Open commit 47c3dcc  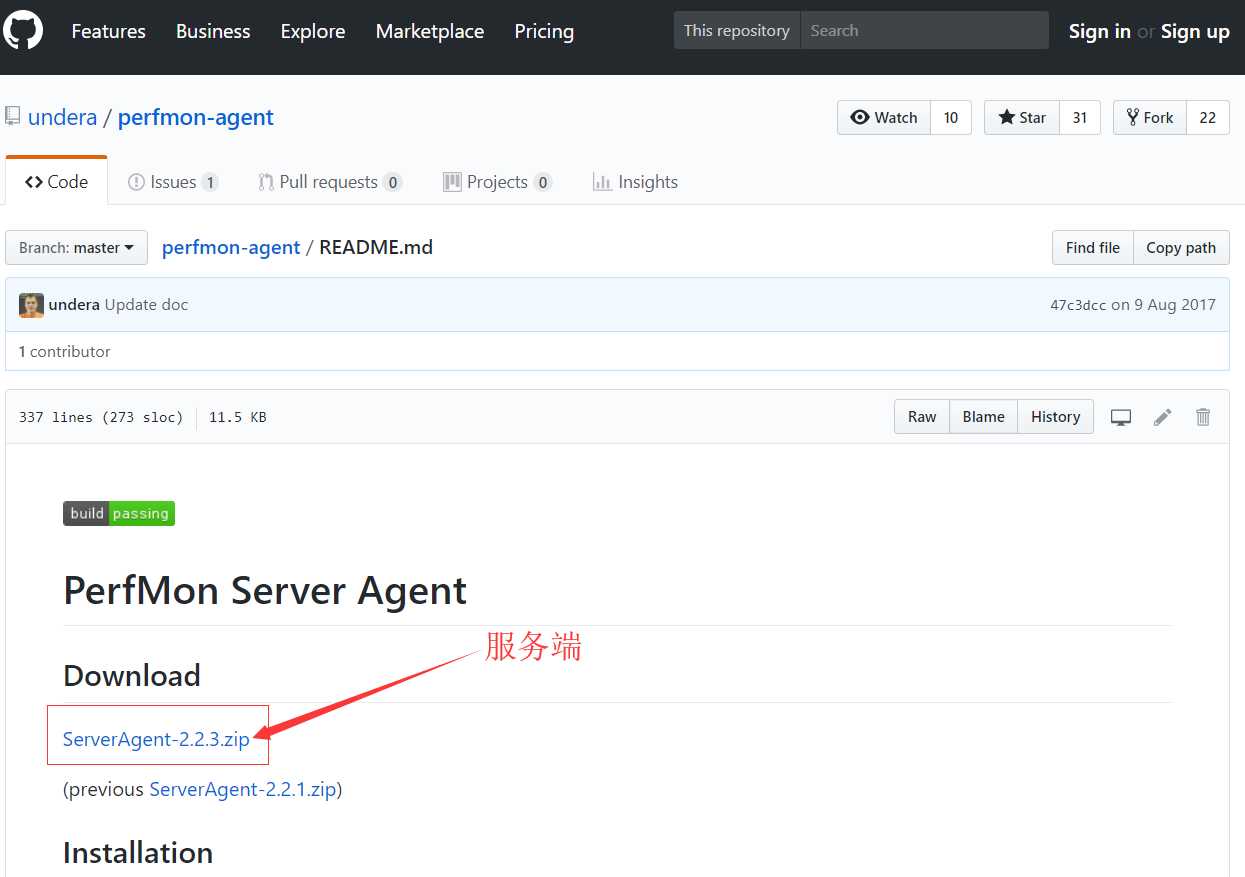click(x=1078, y=305)
